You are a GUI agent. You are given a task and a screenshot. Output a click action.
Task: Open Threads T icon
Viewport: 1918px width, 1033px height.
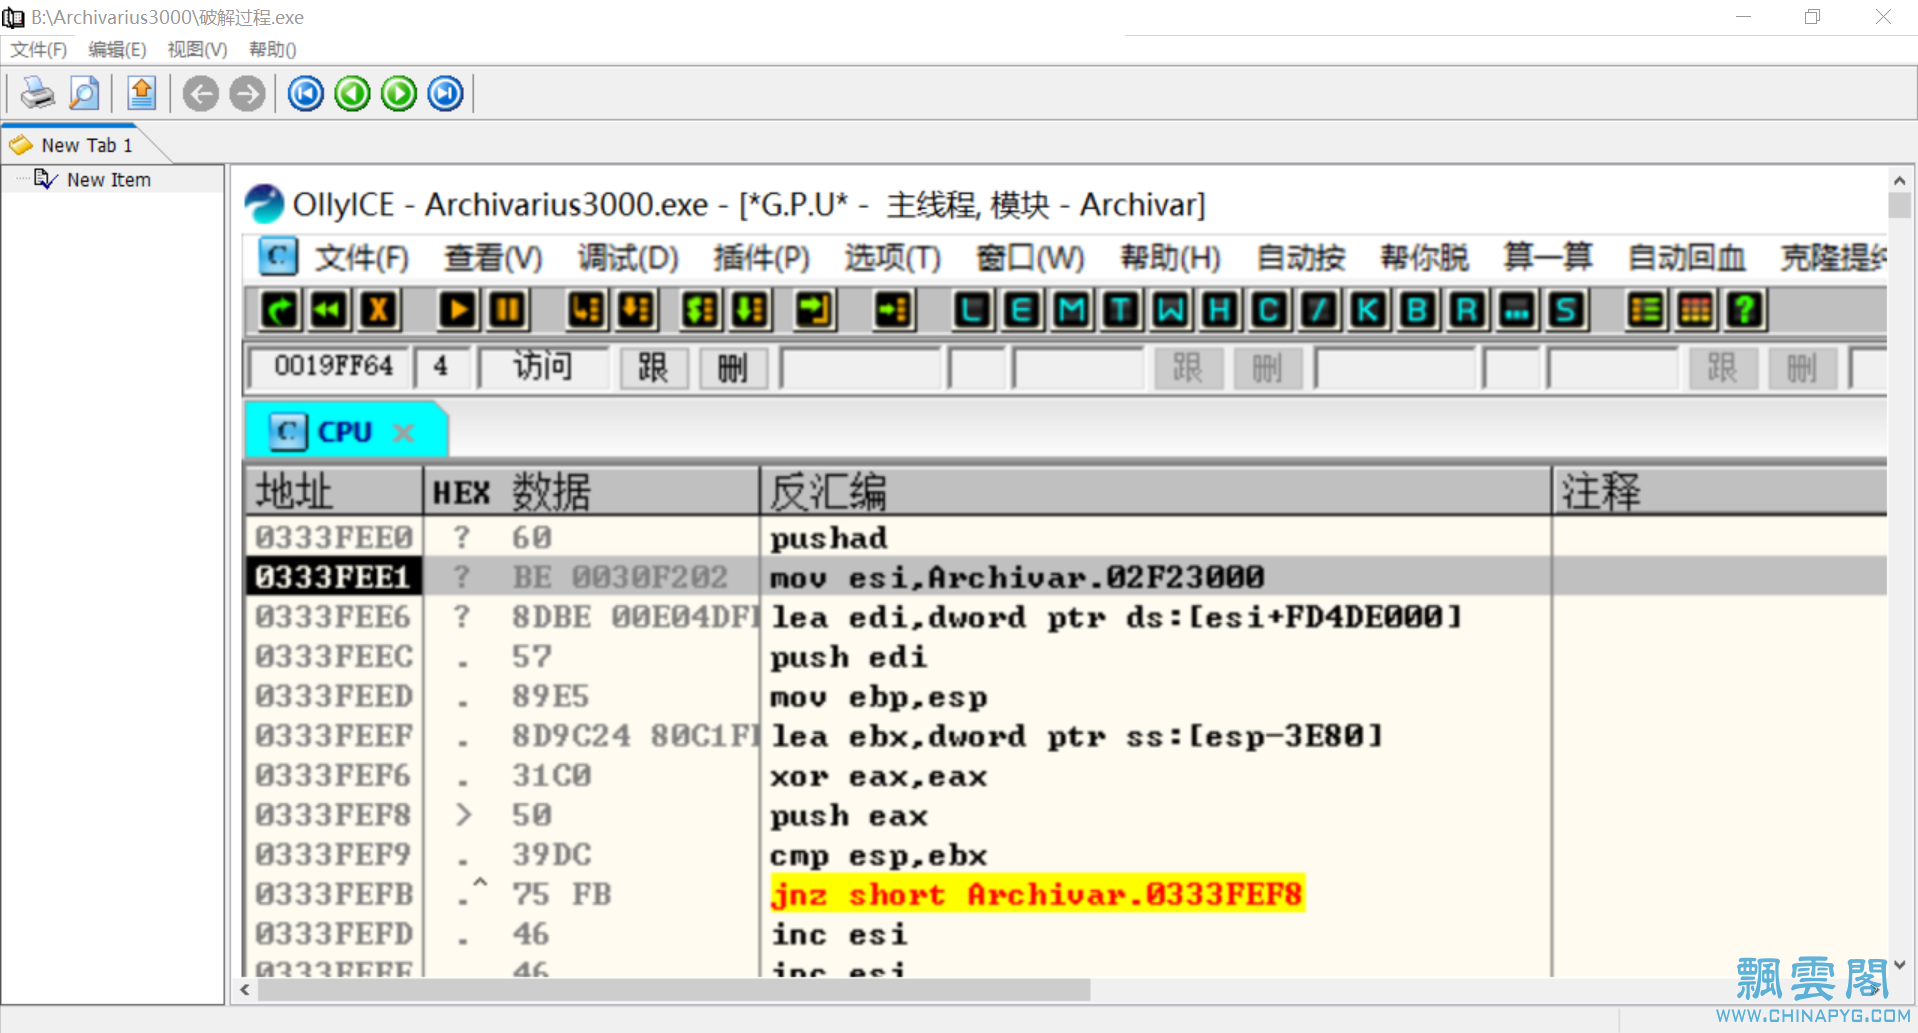coord(1121,311)
